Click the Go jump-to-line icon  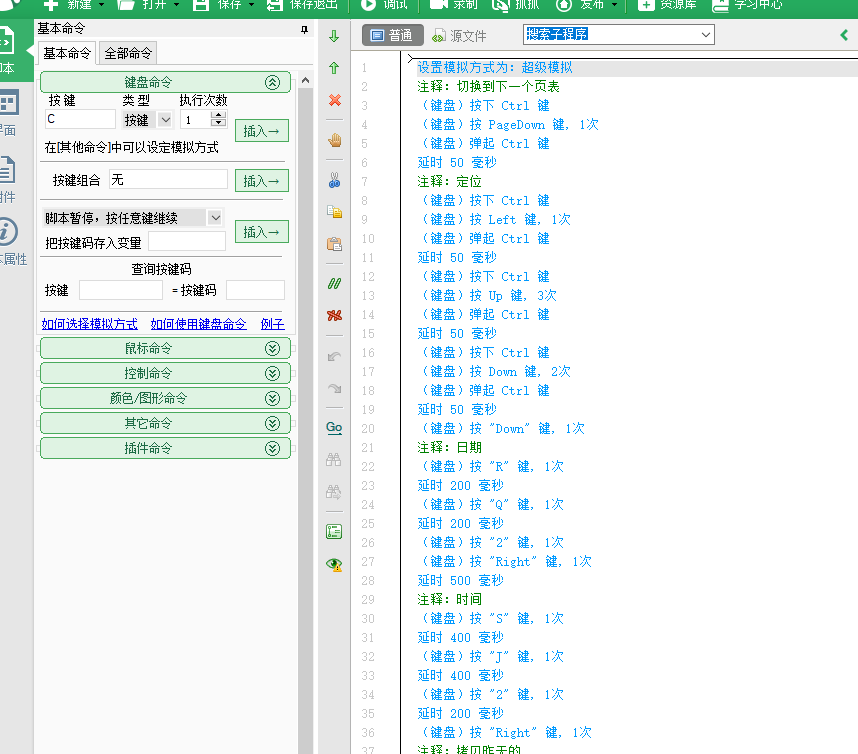(335, 427)
